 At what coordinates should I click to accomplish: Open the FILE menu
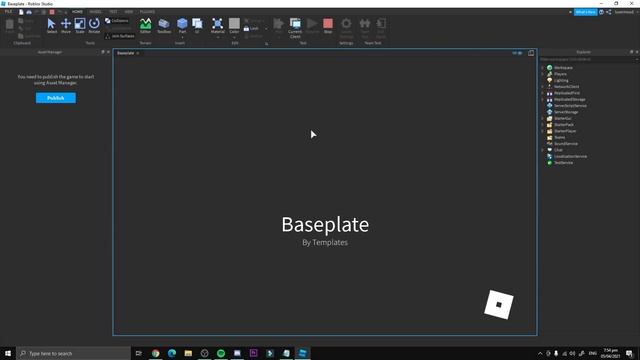(8, 12)
